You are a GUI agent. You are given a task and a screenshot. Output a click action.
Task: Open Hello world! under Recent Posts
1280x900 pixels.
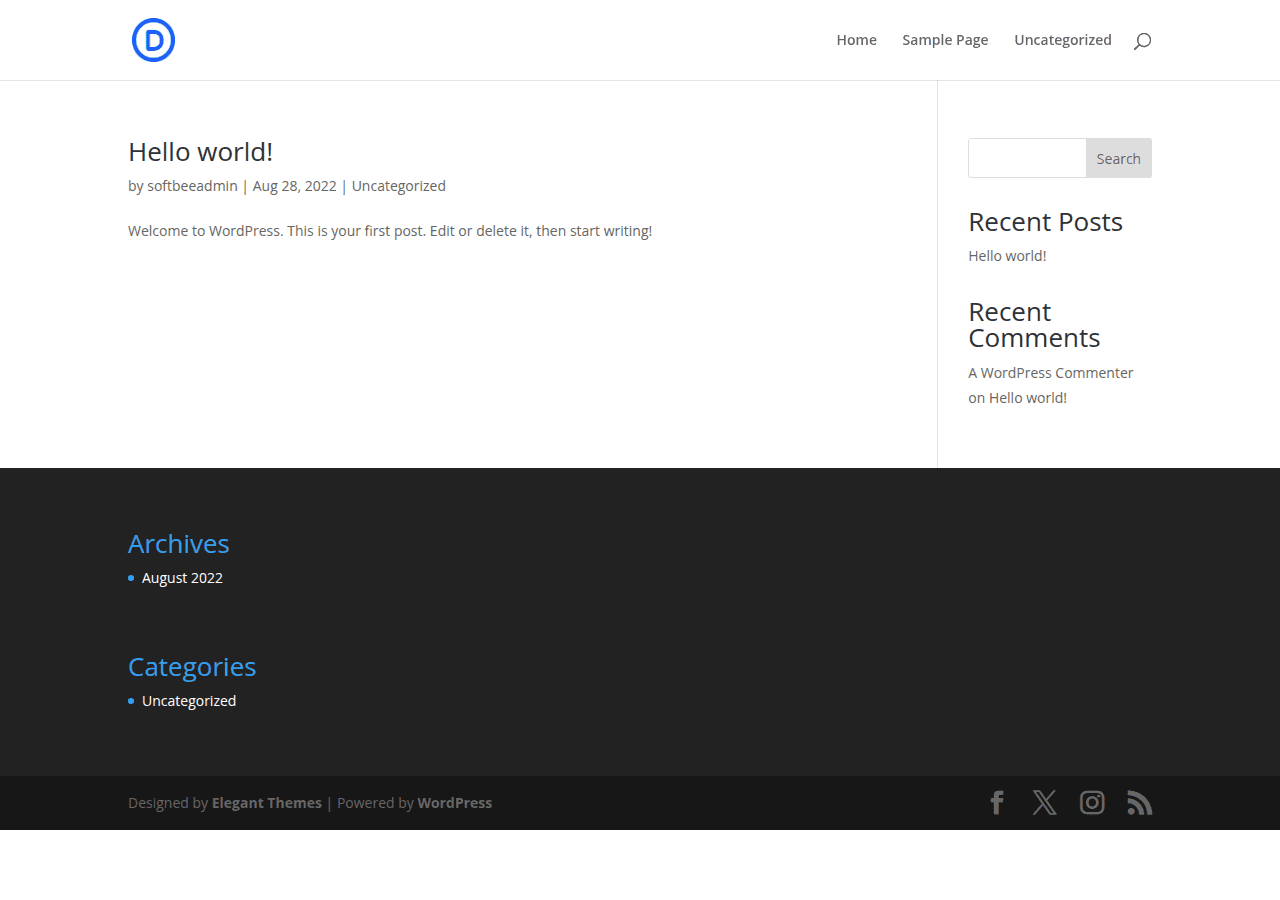point(1007,256)
